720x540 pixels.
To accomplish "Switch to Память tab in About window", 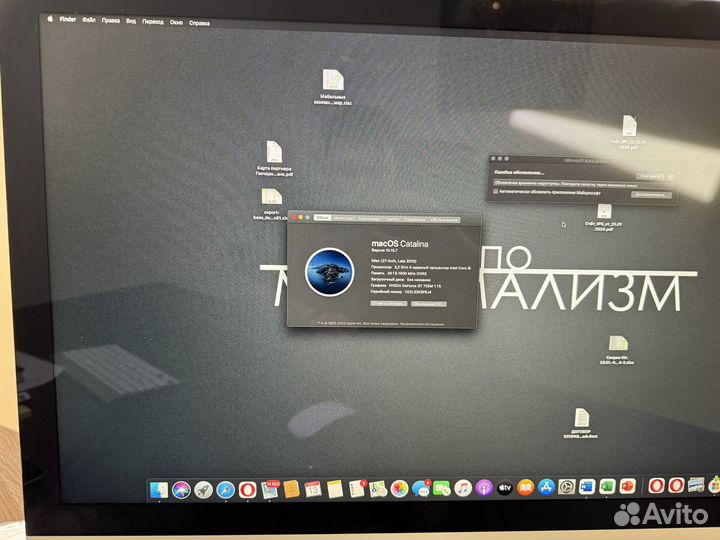I will (392, 219).
